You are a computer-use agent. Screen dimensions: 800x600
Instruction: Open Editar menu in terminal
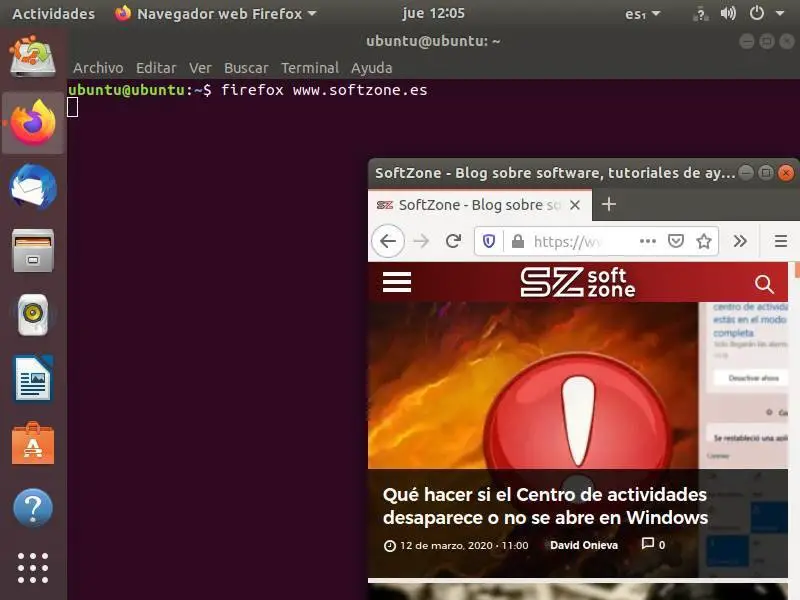[x=156, y=68]
